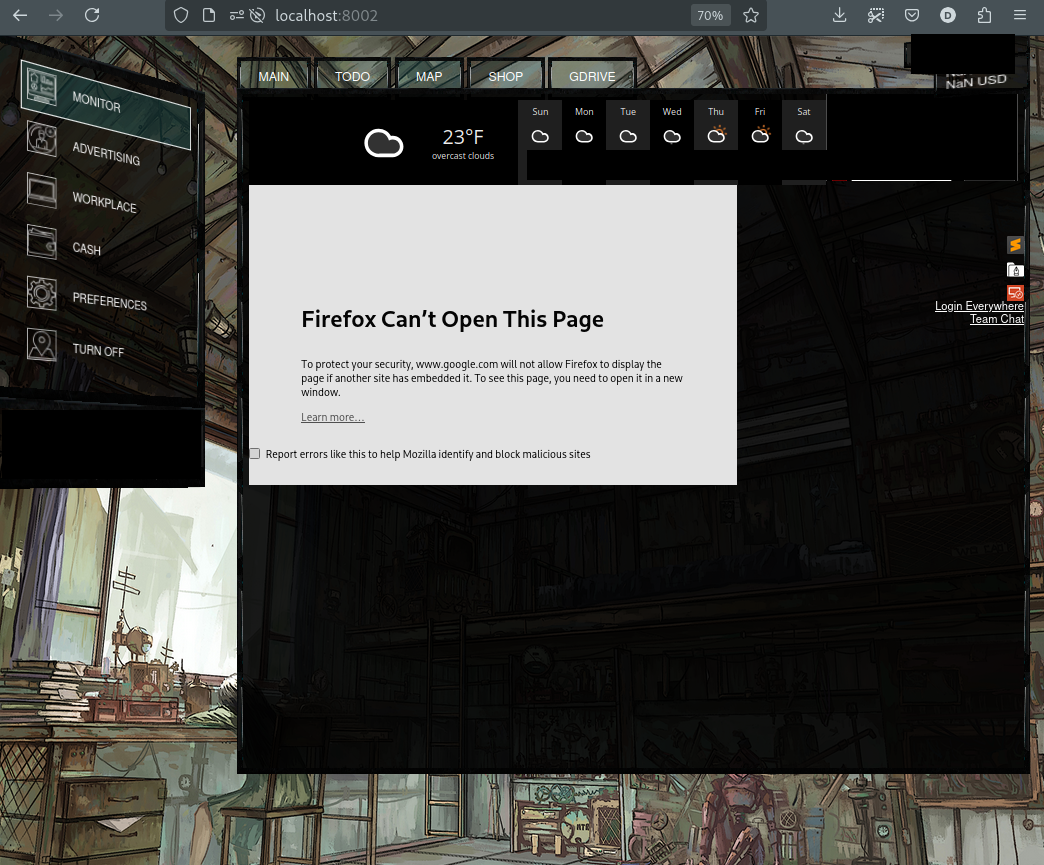Select the Mon forecast day
Screen dimensions: 1044x865
coord(584,125)
